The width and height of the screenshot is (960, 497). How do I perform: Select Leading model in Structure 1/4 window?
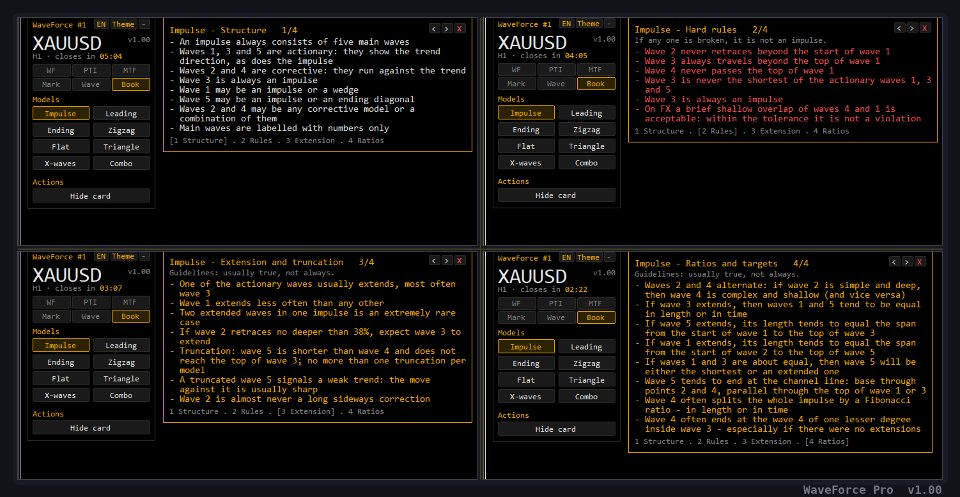click(x=121, y=113)
